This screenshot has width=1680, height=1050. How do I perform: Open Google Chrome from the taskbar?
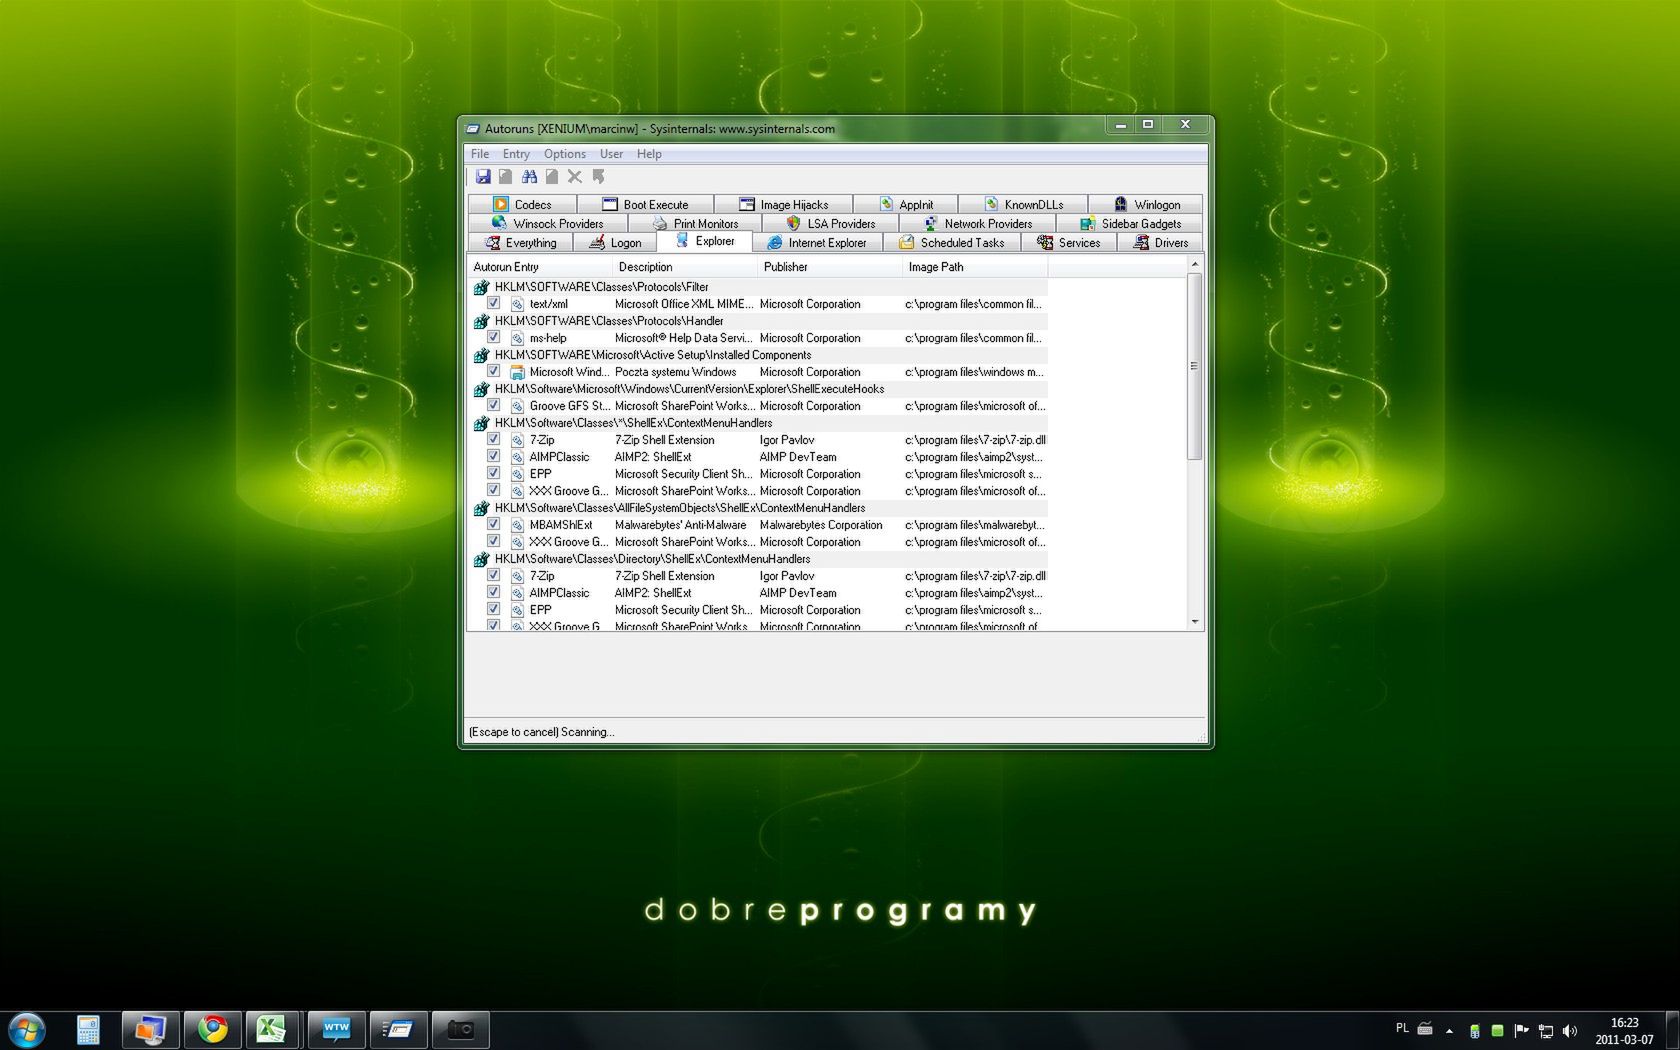[x=212, y=1030]
